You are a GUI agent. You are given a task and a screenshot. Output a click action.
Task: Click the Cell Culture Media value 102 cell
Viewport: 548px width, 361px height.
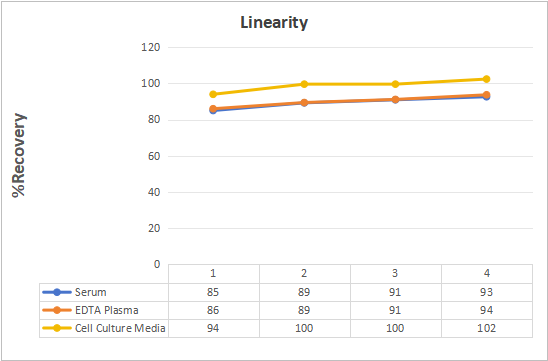tap(487, 328)
